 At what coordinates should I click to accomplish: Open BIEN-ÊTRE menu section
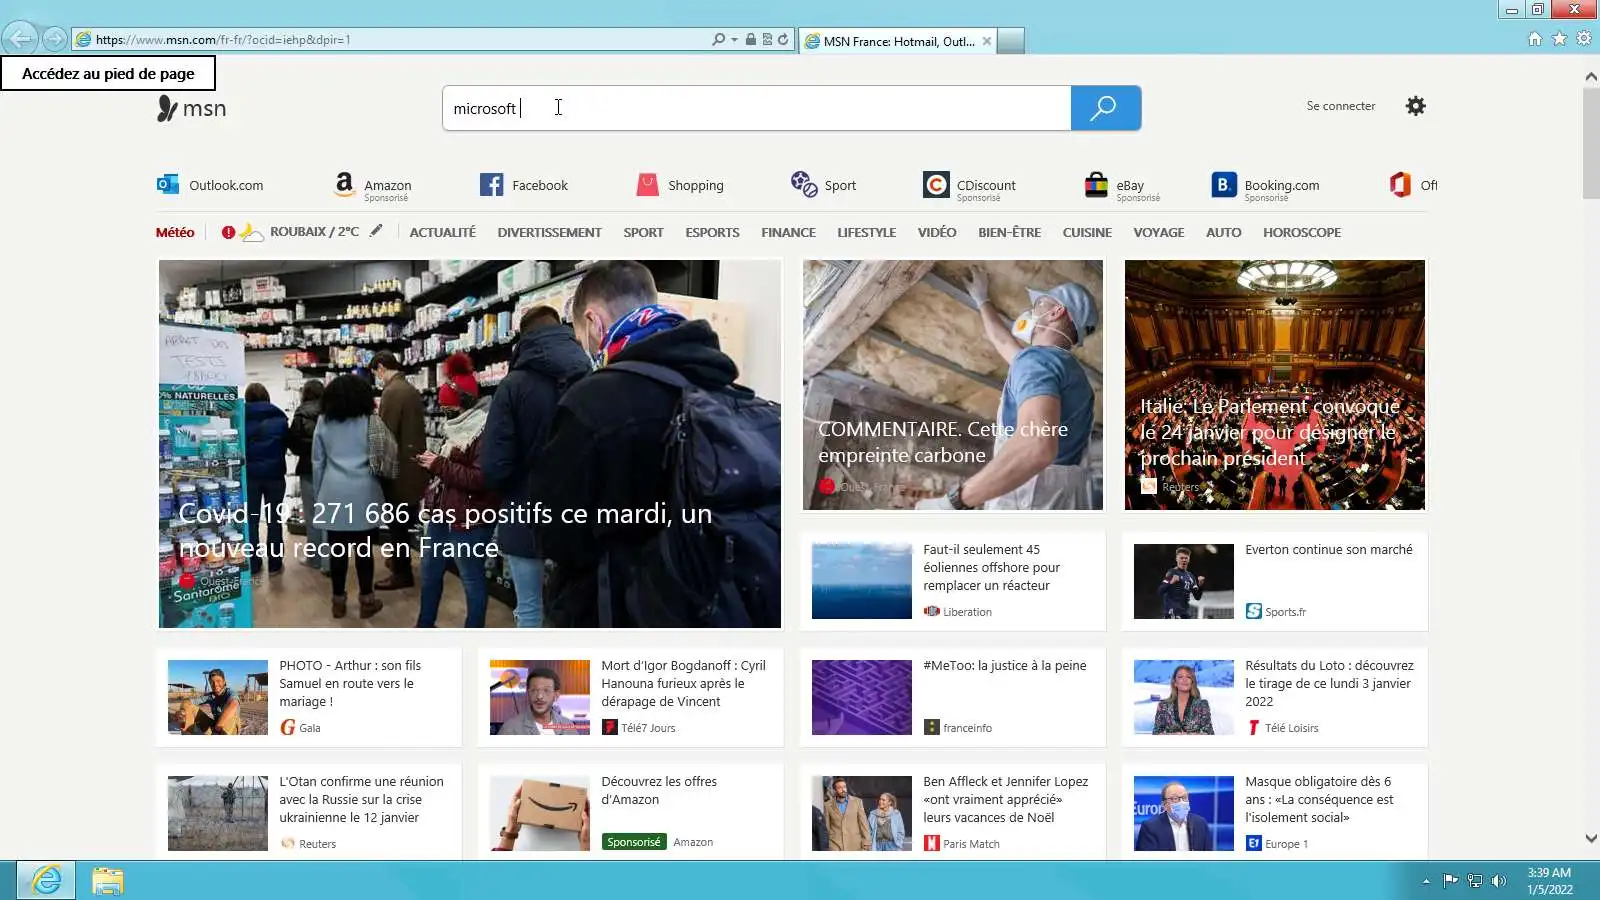point(1009,232)
